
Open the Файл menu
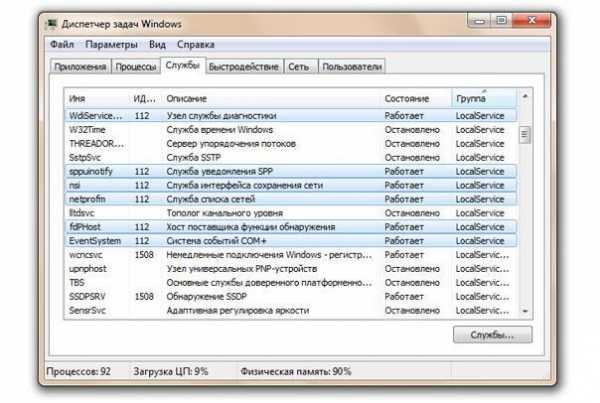(62, 44)
